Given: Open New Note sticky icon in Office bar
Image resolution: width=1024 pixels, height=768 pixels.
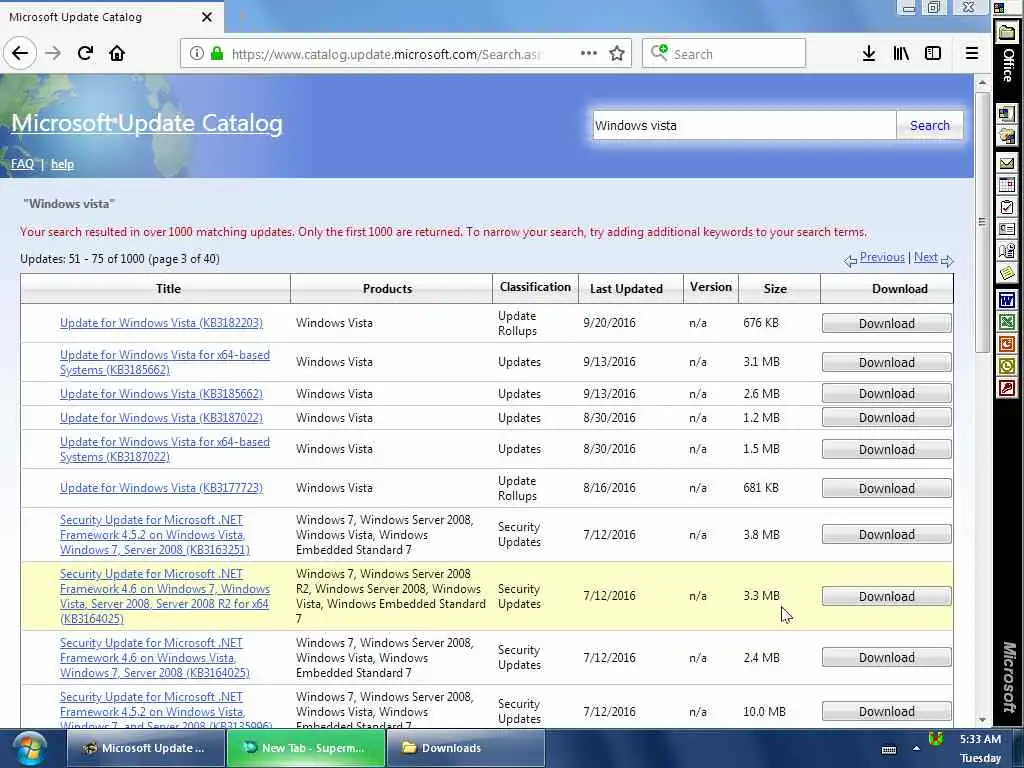Looking at the screenshot, I should point(1006,272).
